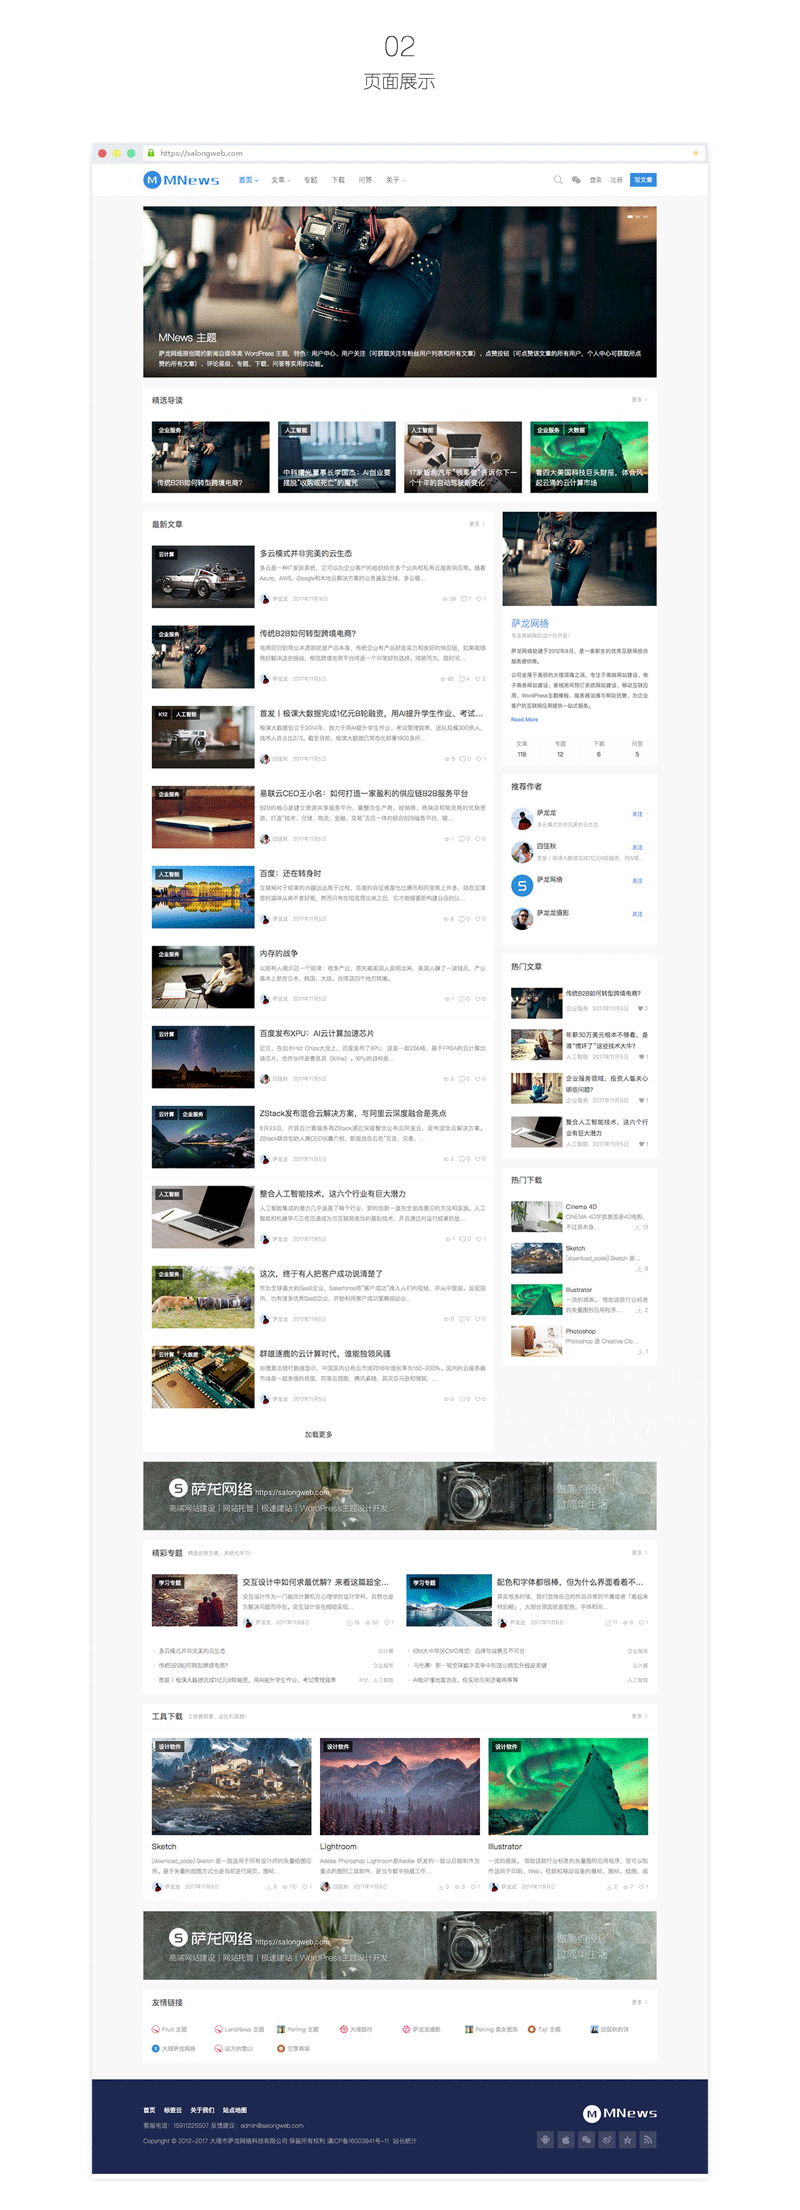Click 加载更多 to load more articles
This screenshot has height=2210, width=800.
point(318,1434)
